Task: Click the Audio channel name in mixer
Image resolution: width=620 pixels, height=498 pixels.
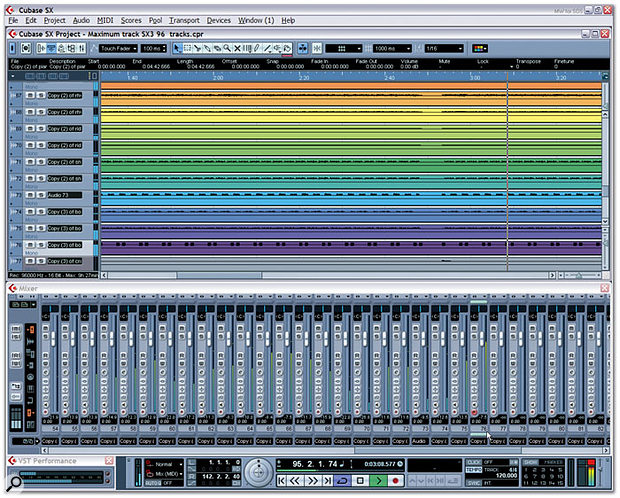Action: [420, 441]
